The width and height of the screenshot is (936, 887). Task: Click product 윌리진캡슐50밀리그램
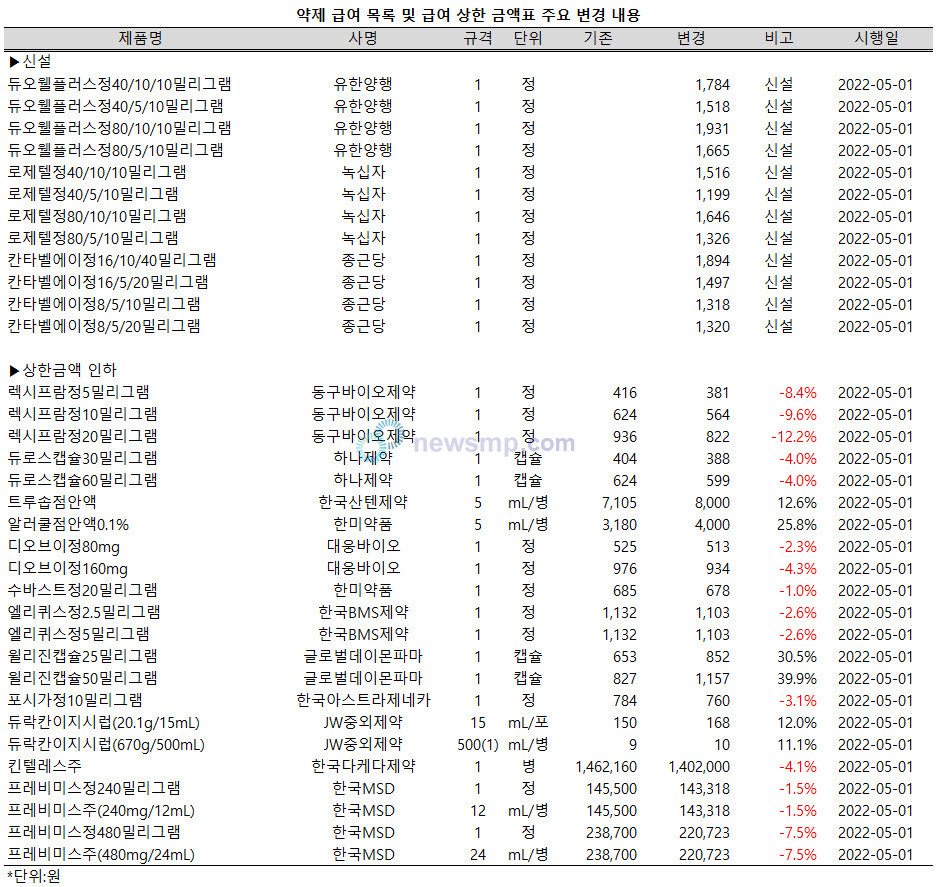click(x=82, y=678)
